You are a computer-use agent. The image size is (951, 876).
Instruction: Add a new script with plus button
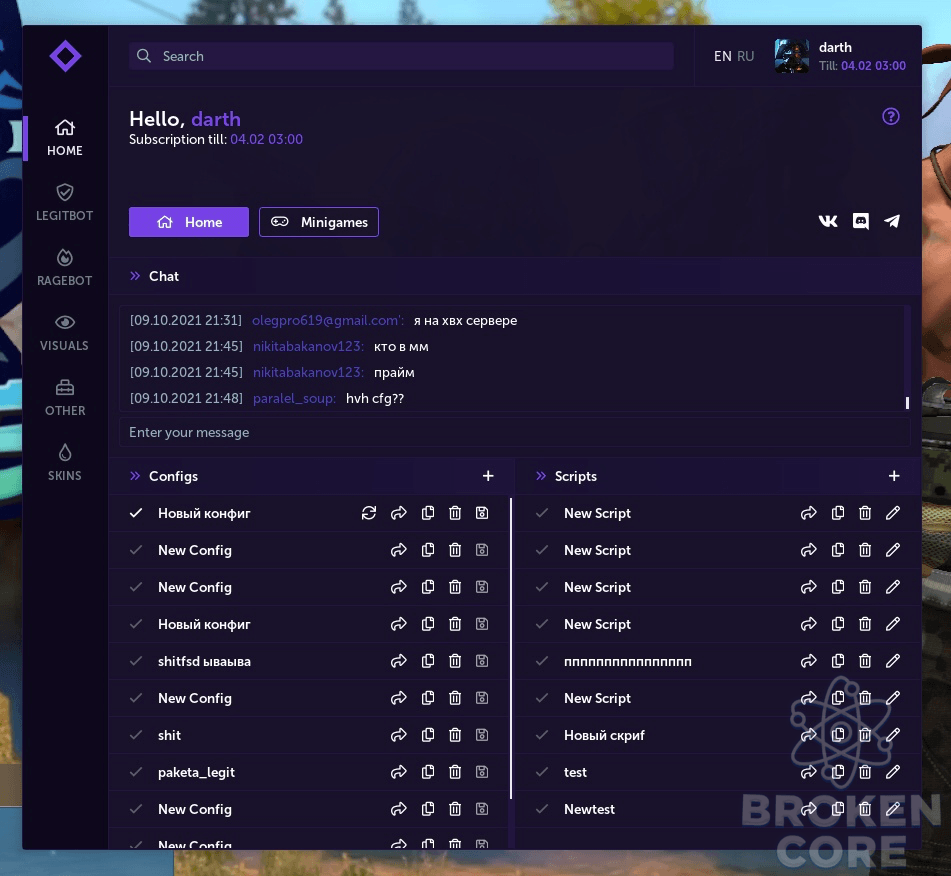pos(894,476)
